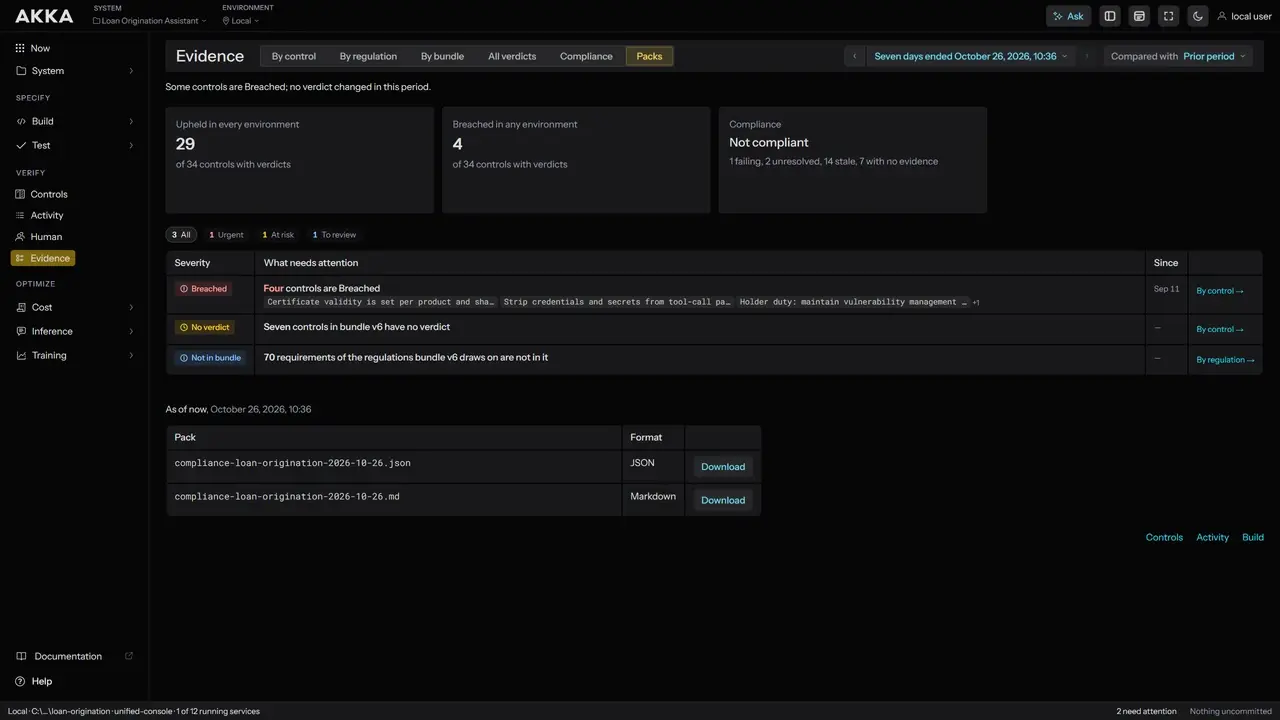This screenshot has height=720, width=1280.
Task: Click the AKKA logo
Action: point(44,16)
